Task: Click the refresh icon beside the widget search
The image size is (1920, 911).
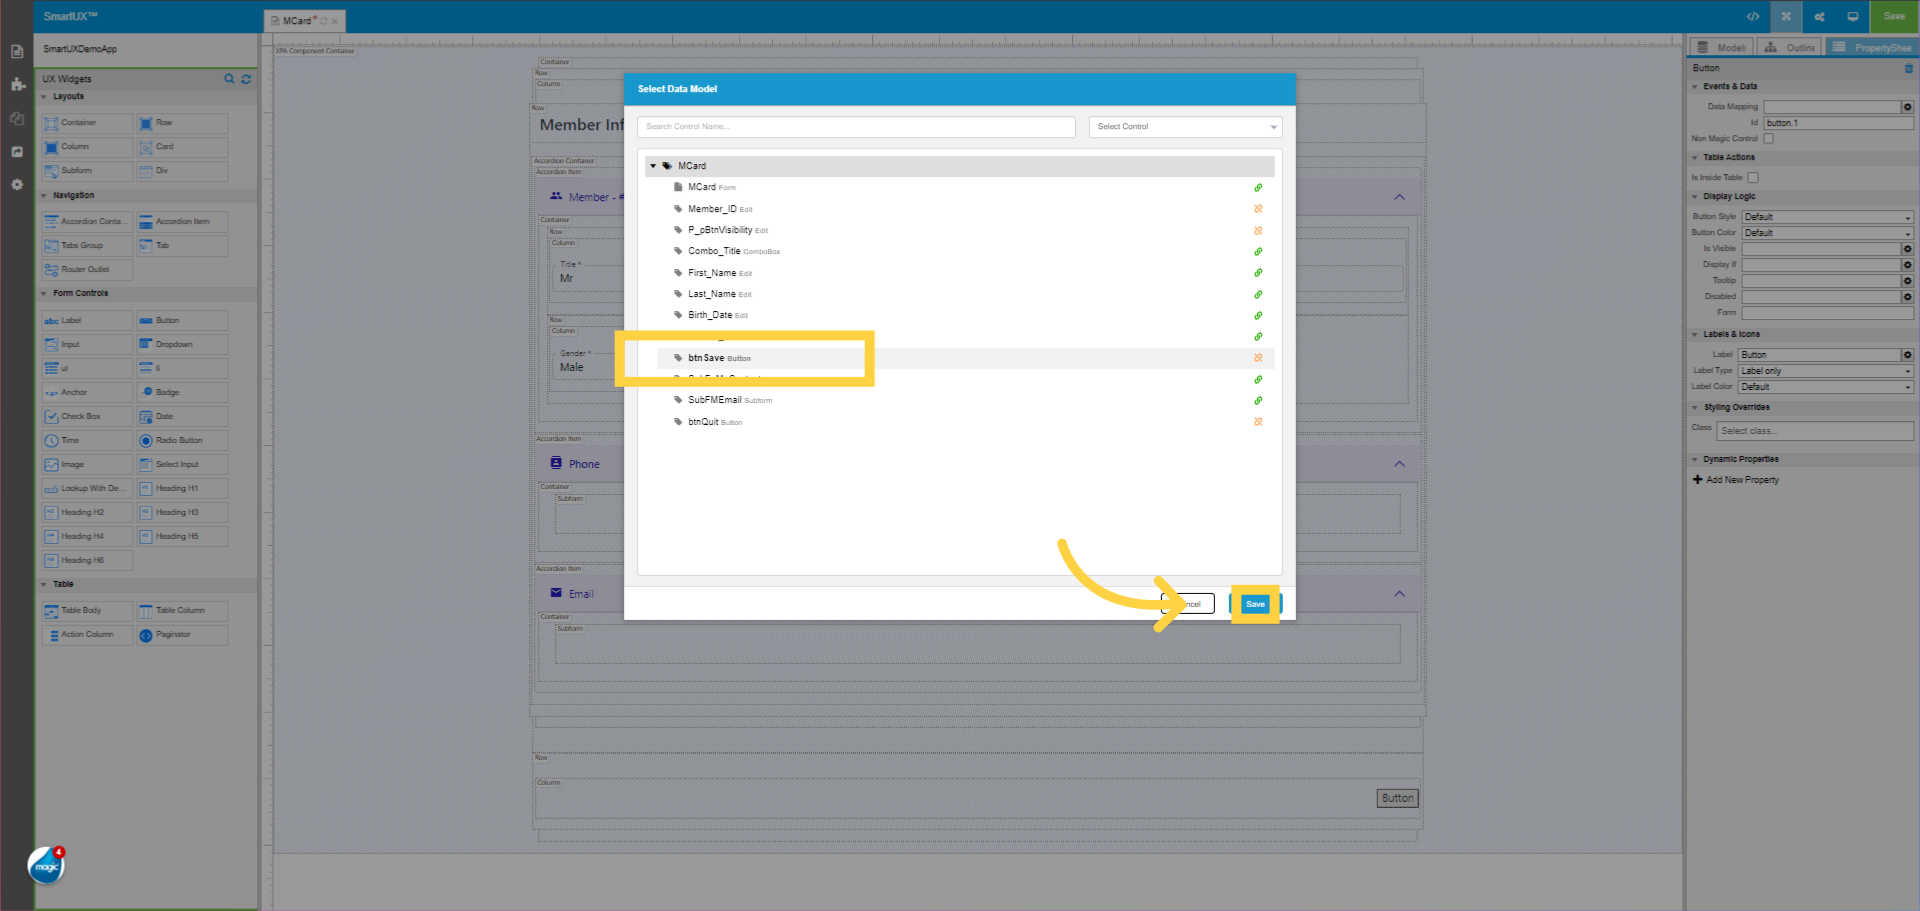Action: click(246, 79)
